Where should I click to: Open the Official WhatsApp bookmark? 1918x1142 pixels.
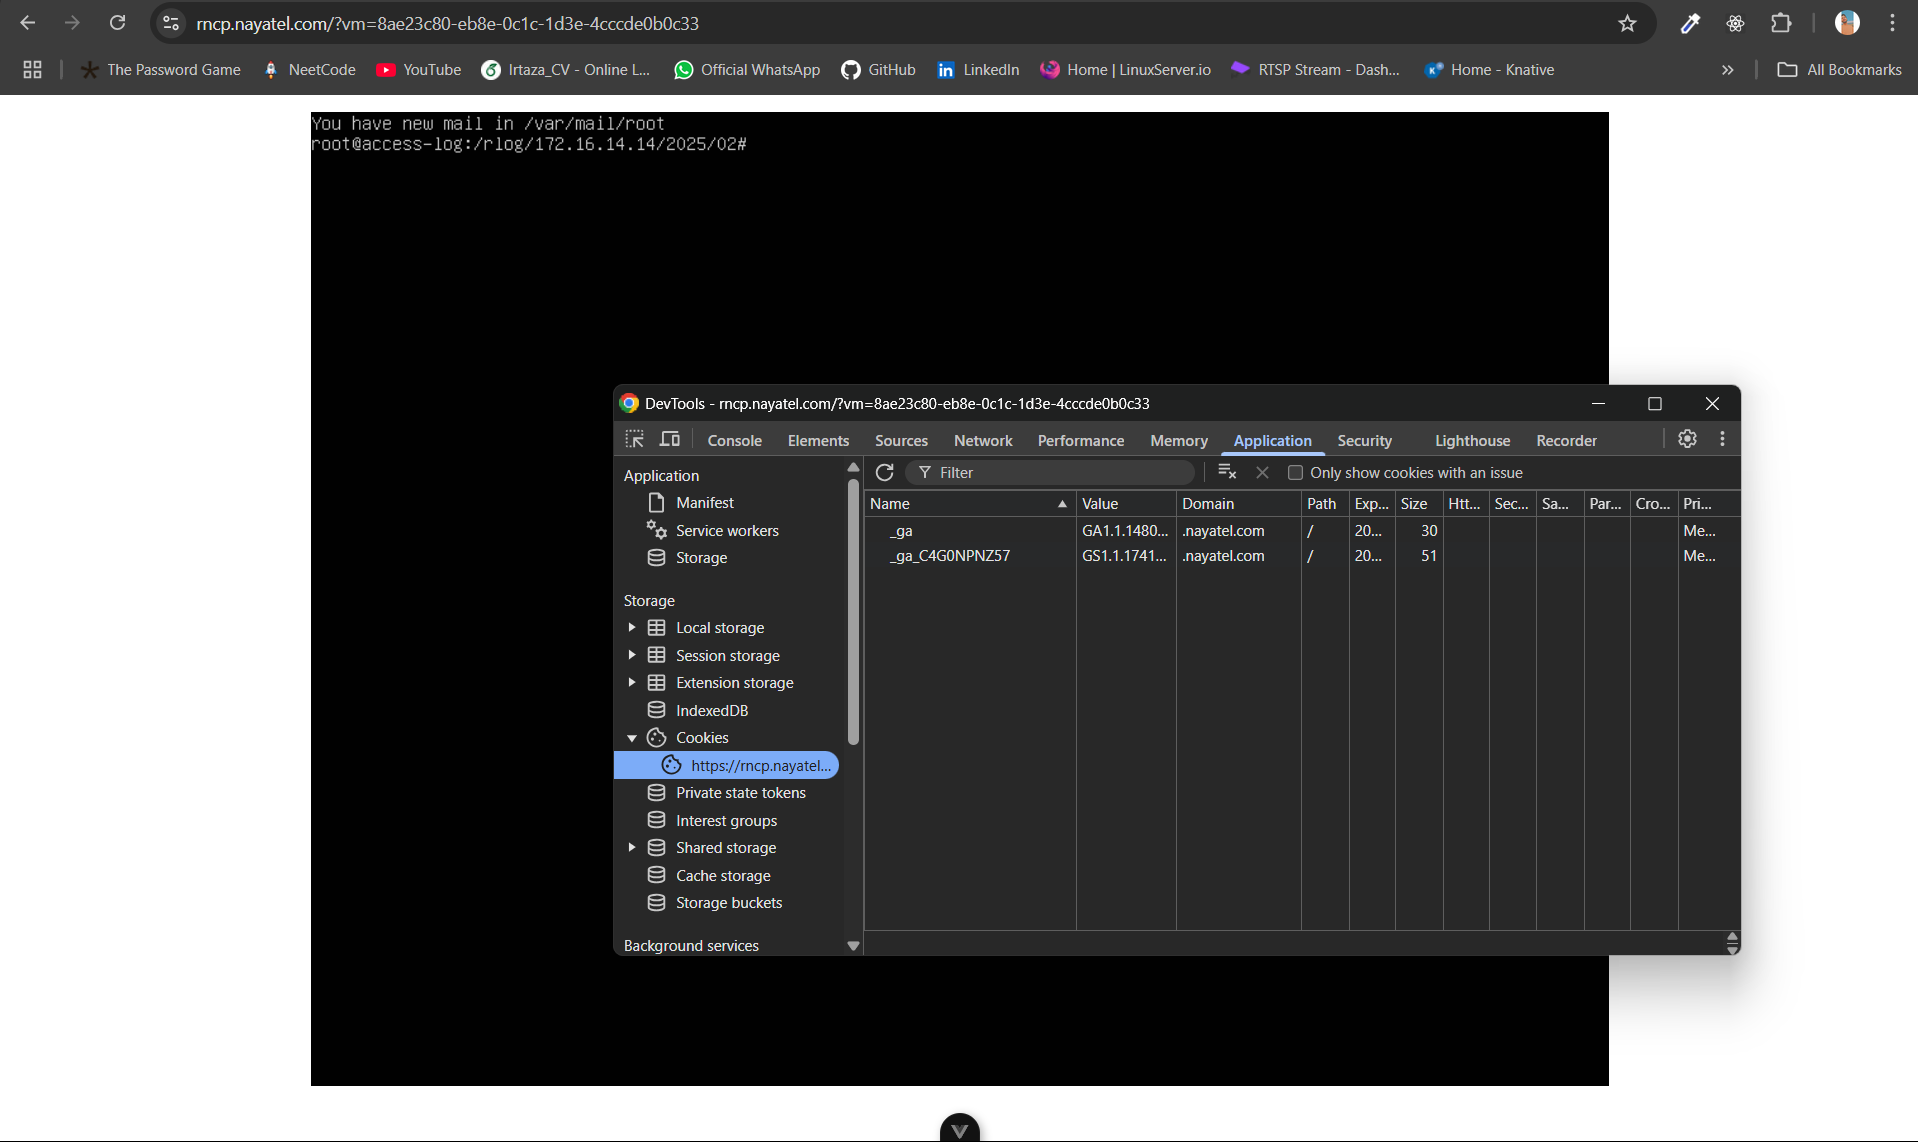point(747,69)
